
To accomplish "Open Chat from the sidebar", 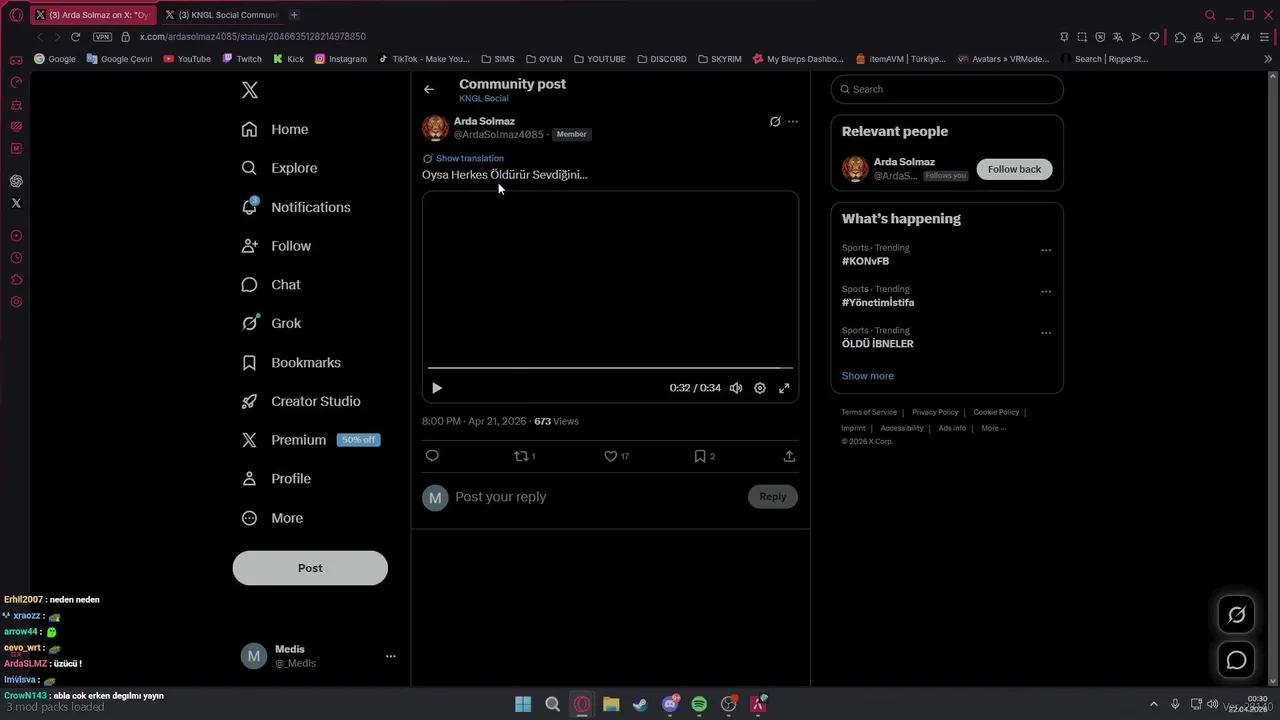I will pyautogui.click(x=271, y=285).
